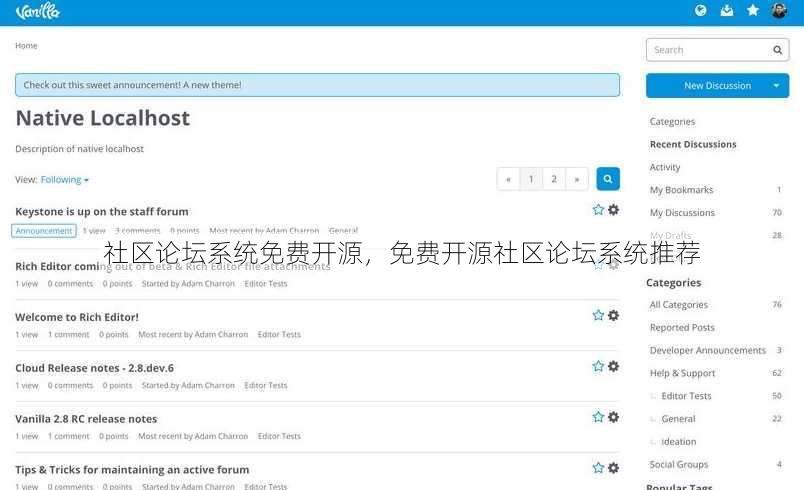Open Welcome to Rich Editor! discussion
Viewport: 804px width, 490px height.
click(77, 317)
